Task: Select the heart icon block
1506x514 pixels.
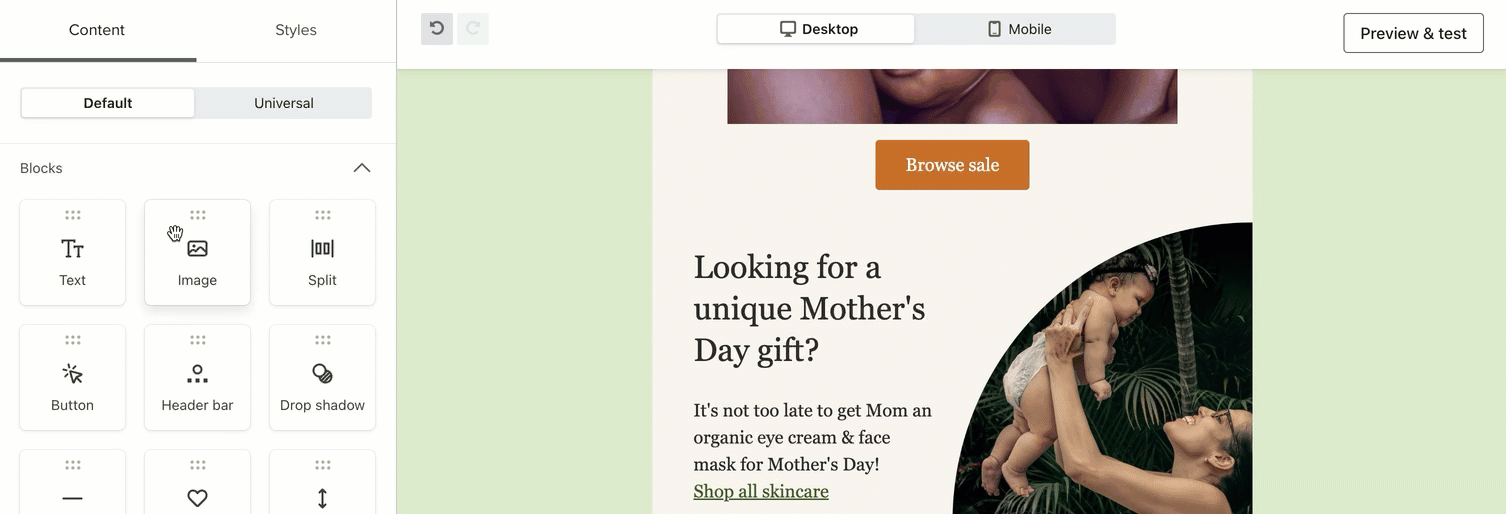Action: point(198,497)
